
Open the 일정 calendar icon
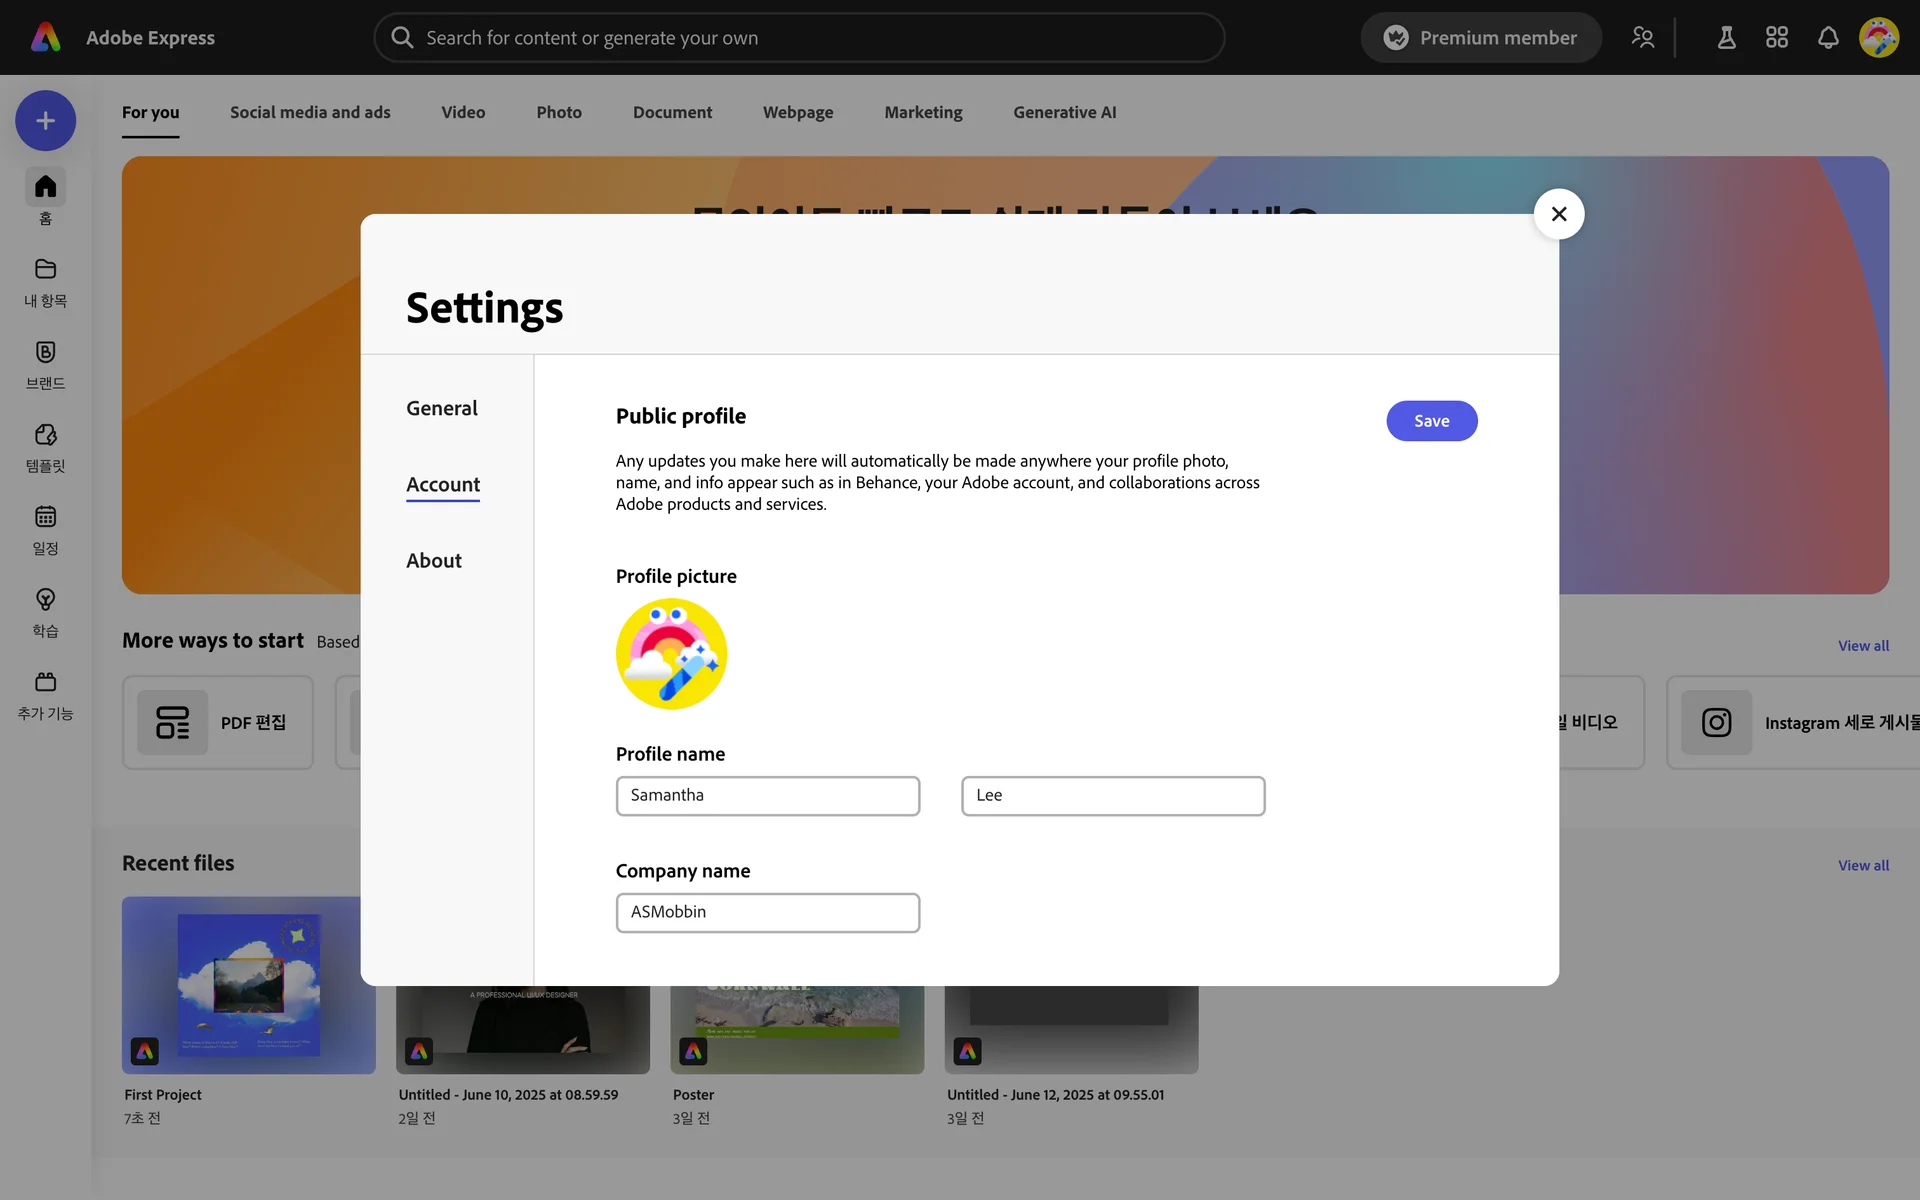(45, 517)
